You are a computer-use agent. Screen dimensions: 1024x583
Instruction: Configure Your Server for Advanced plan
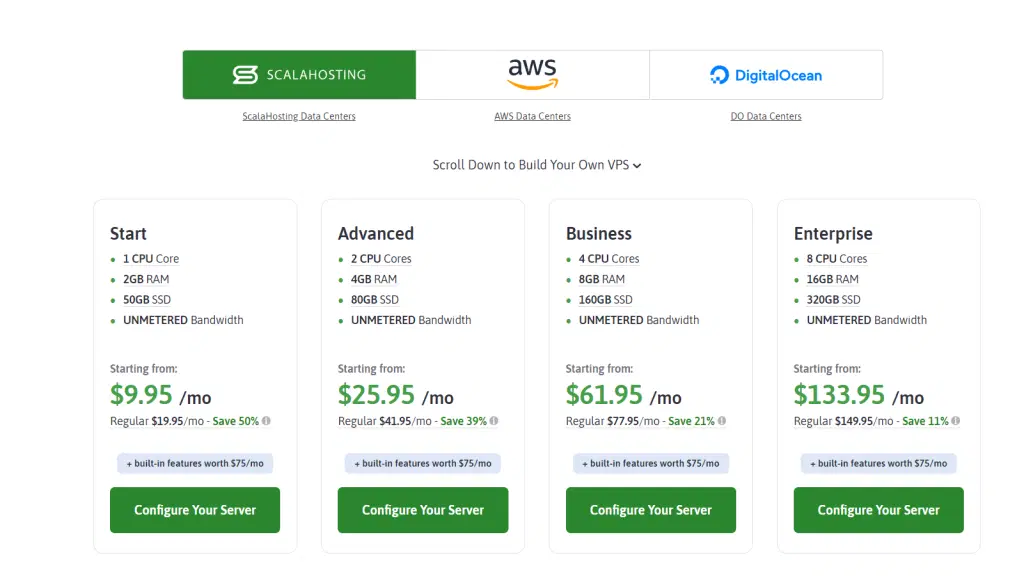click(423, 510)
